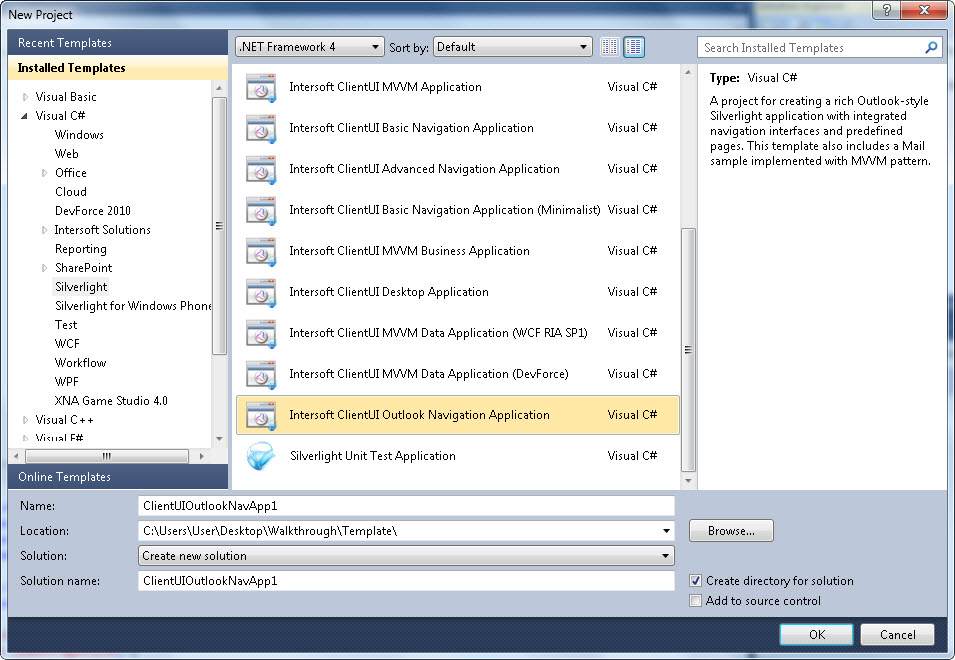Image resolution: width=955 pixels, height=660 pixels.
Task: Click the vertical scrollbar thumb in template list
Action: 688,349
